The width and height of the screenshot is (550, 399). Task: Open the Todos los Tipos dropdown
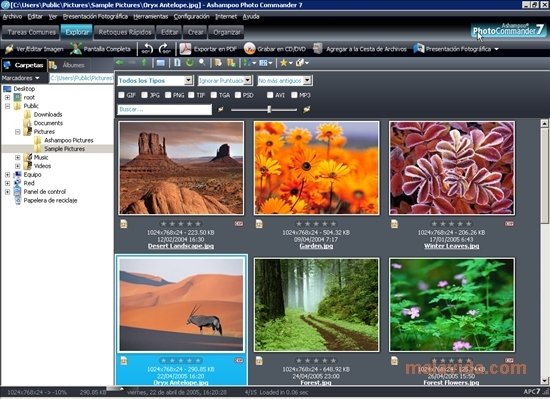[x=189, y=81]
